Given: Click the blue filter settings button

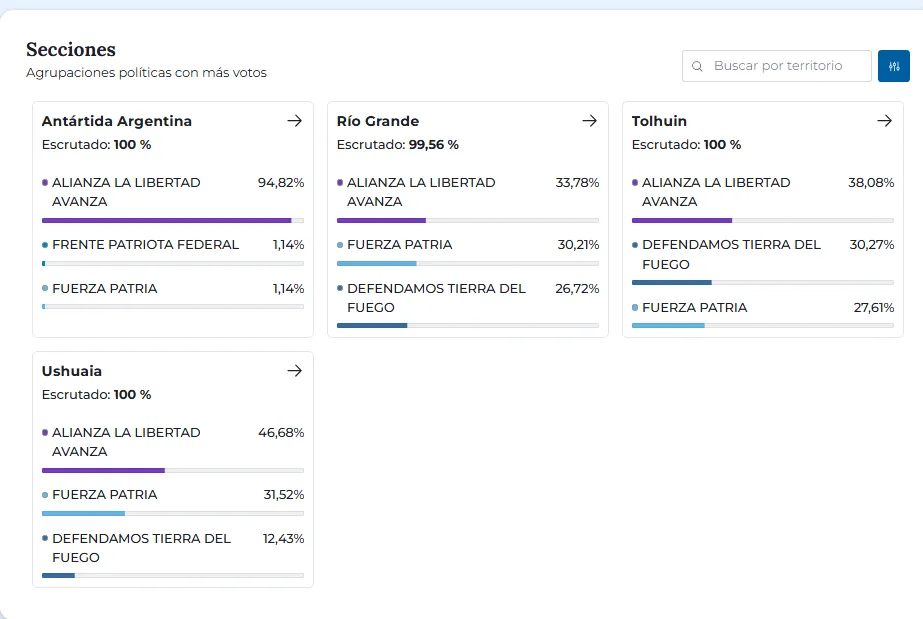Looking at the screenshot, I should [893, 66].
